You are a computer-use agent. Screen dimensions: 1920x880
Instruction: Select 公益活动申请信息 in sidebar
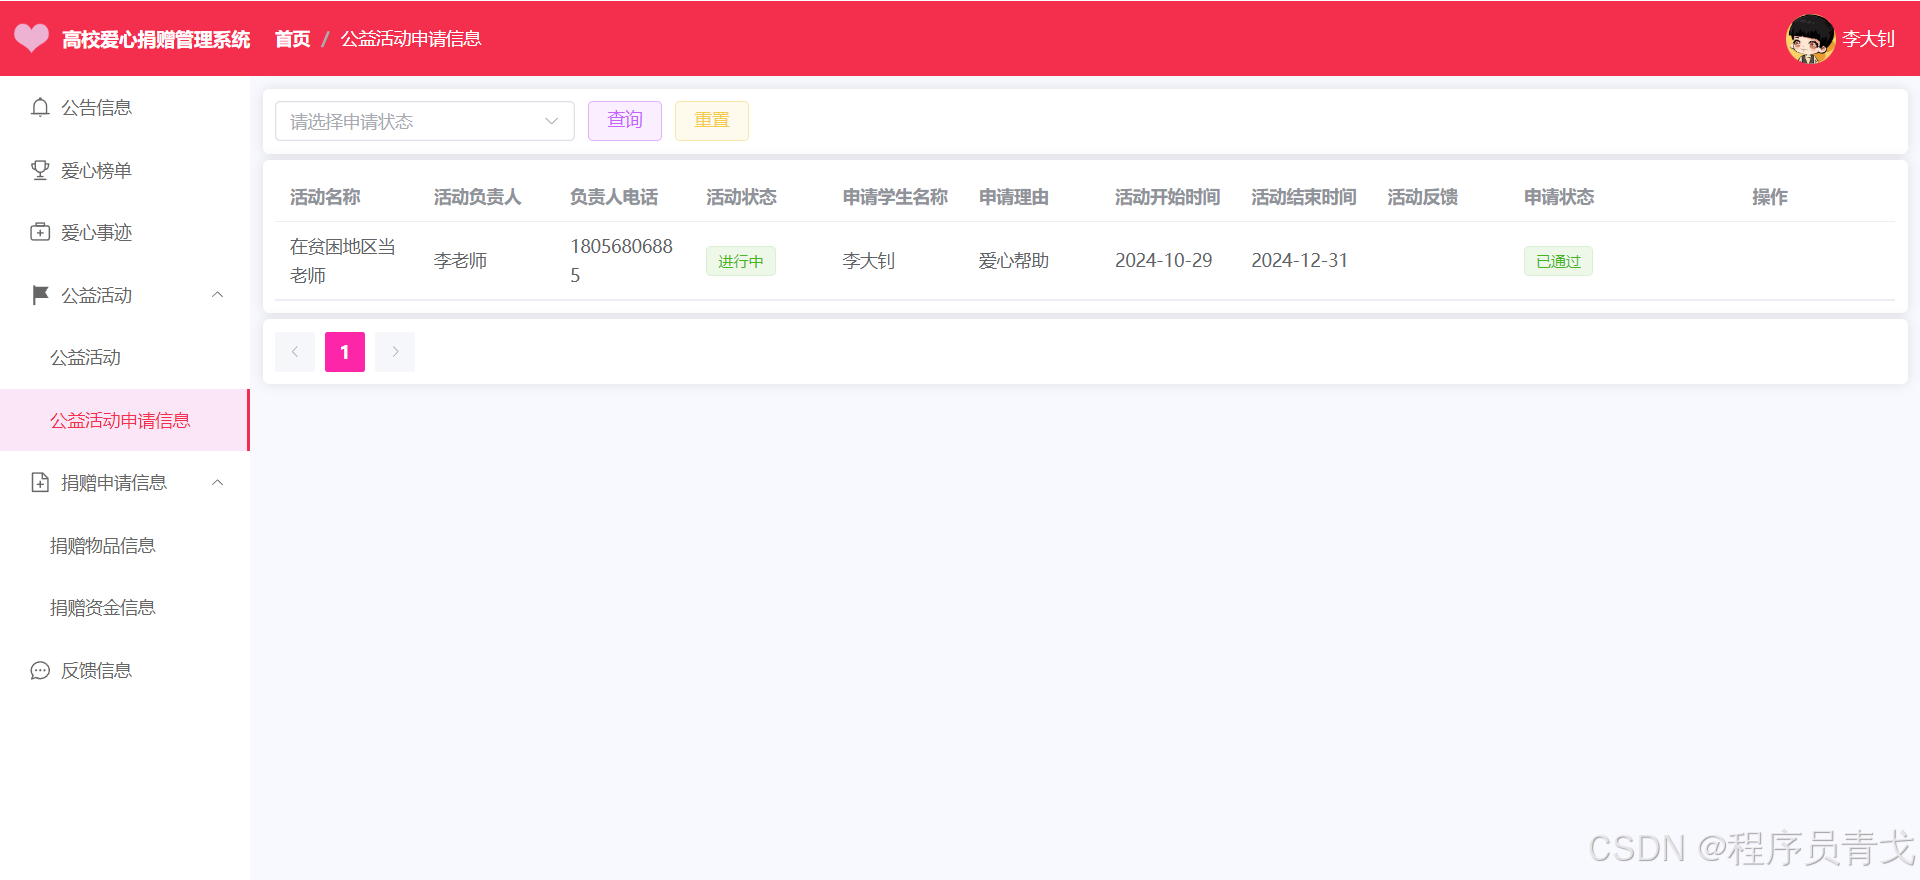coord(125,420)
